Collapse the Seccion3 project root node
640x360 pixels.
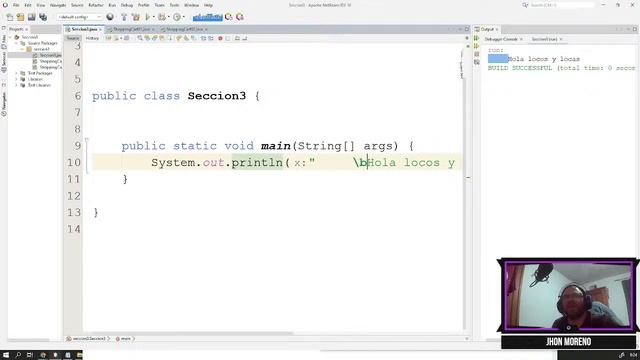[x=11, y=37]
